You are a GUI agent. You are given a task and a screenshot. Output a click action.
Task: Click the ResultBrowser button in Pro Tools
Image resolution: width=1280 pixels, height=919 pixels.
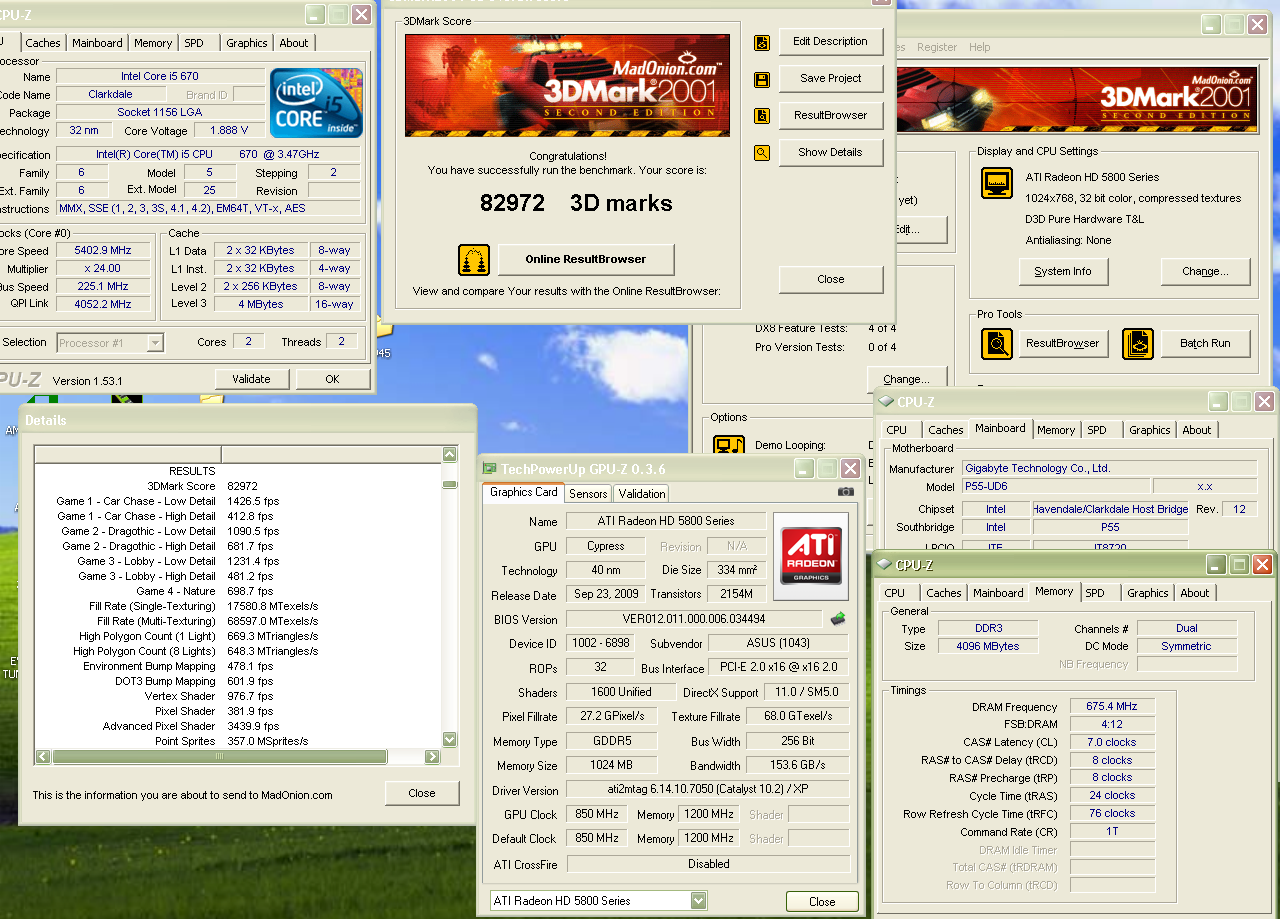[1063, 344]
